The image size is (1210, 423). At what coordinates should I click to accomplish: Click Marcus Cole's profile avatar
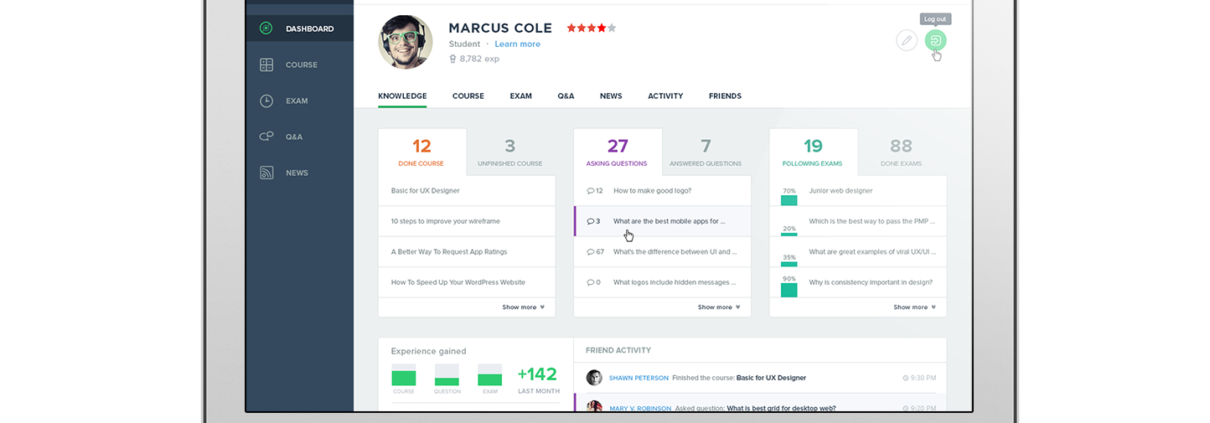[405, 42]
